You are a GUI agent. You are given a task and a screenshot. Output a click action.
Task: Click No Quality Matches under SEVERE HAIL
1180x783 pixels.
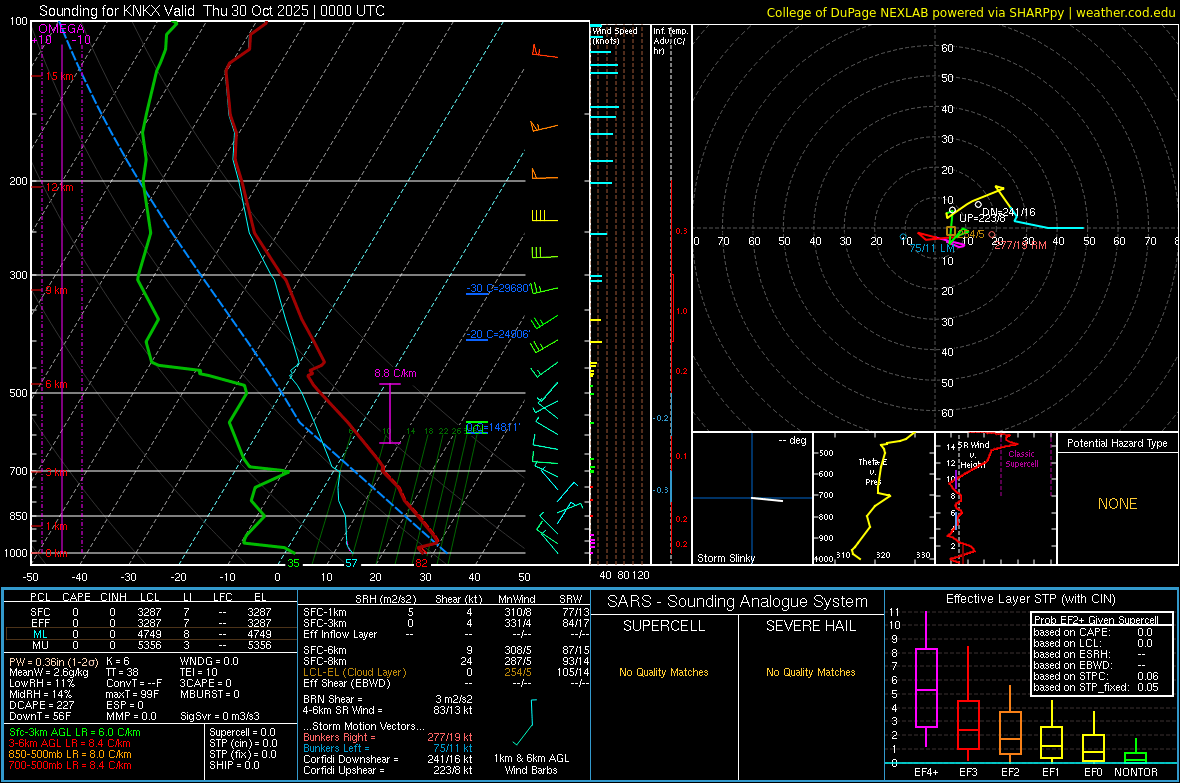810,672
